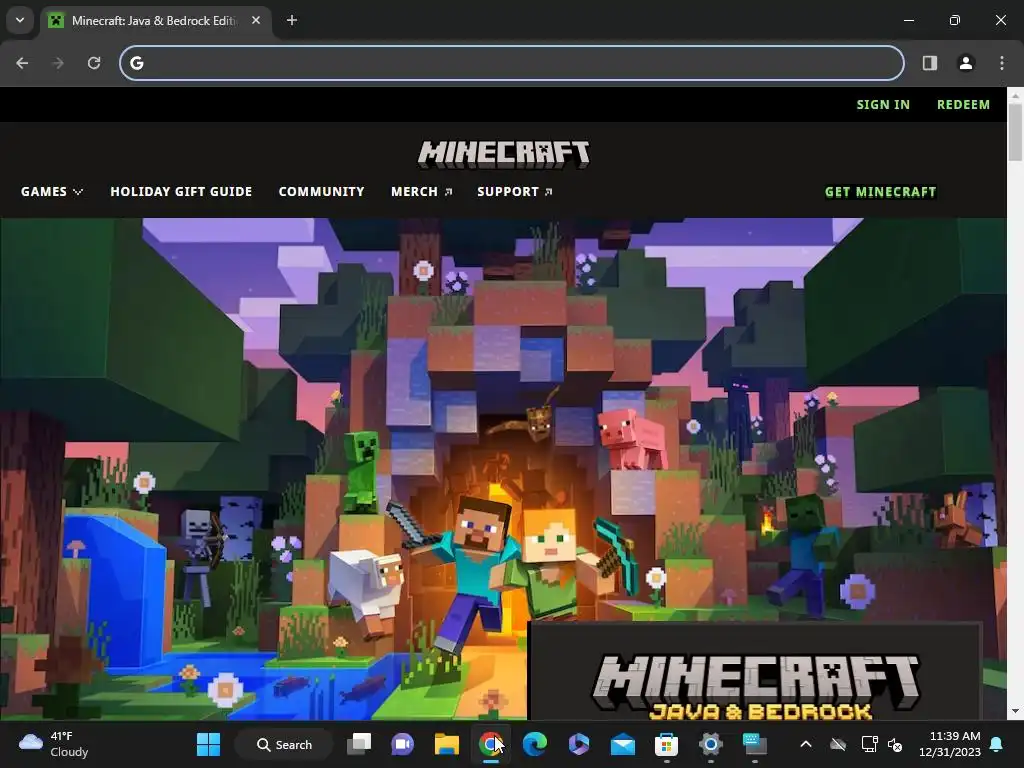1024x768 pixels.
Task: Open the Teams Chat taskbar icon
Action: click(x=403, y=744)
